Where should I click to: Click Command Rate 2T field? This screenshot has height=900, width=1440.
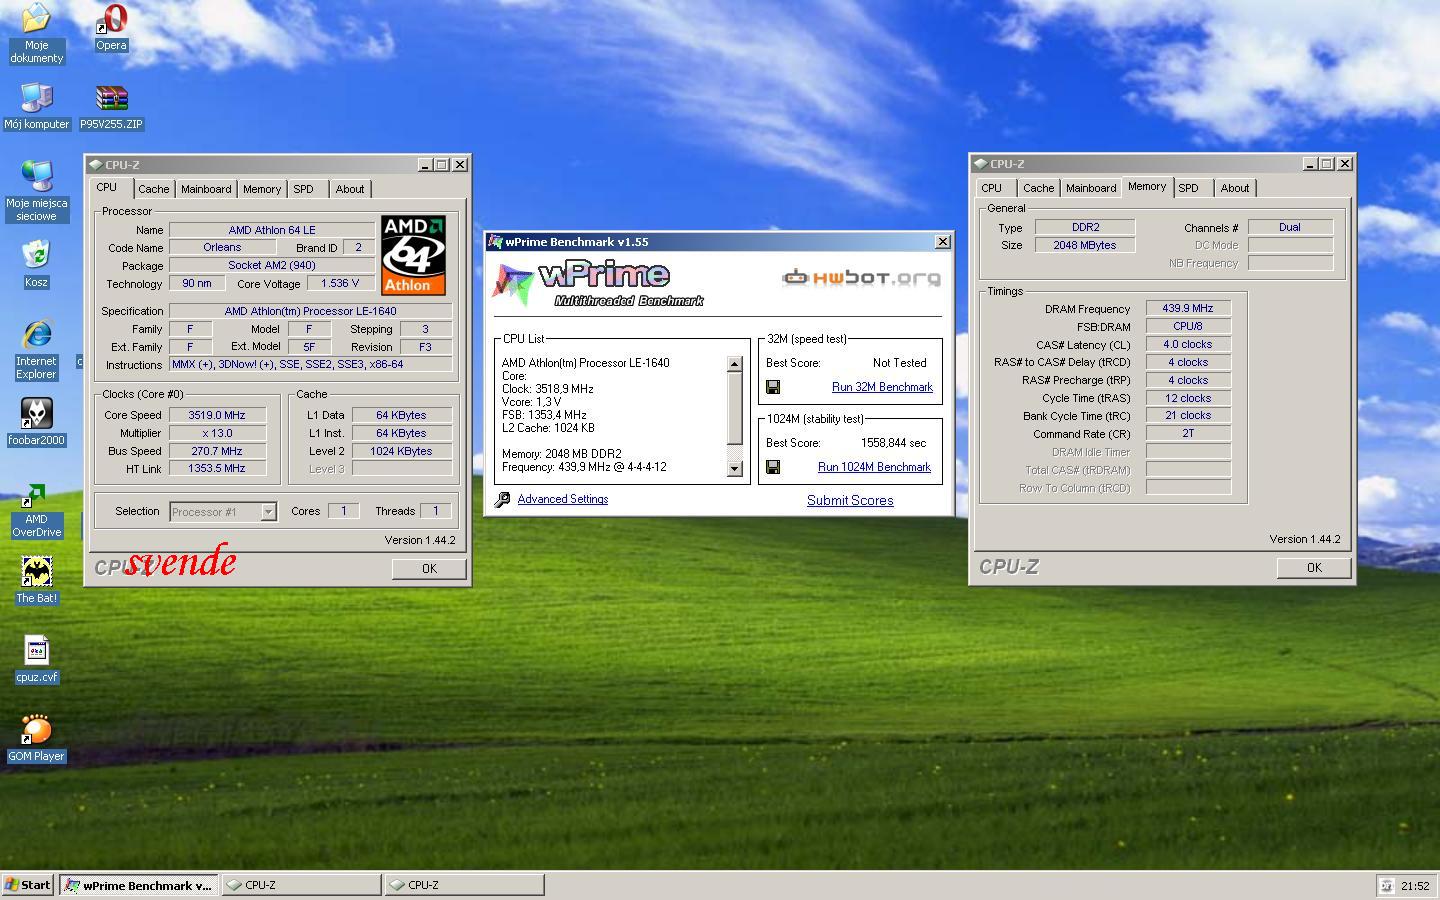tap(1188, 434)
